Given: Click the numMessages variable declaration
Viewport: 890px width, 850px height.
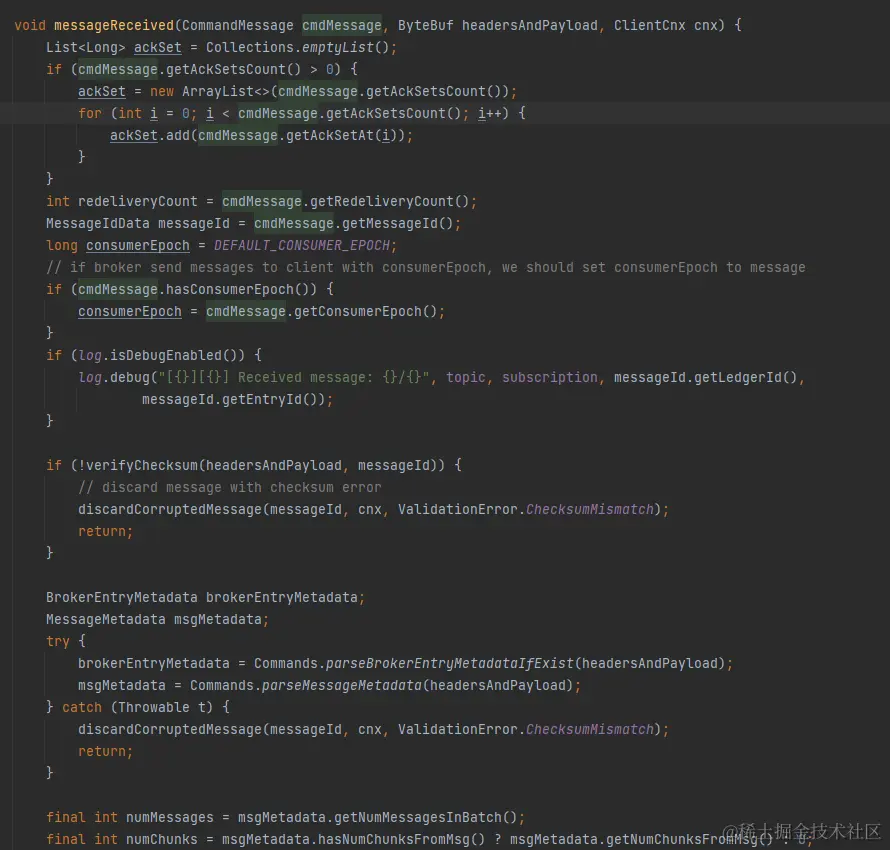Looking at the screenshot, I should 170,818.
